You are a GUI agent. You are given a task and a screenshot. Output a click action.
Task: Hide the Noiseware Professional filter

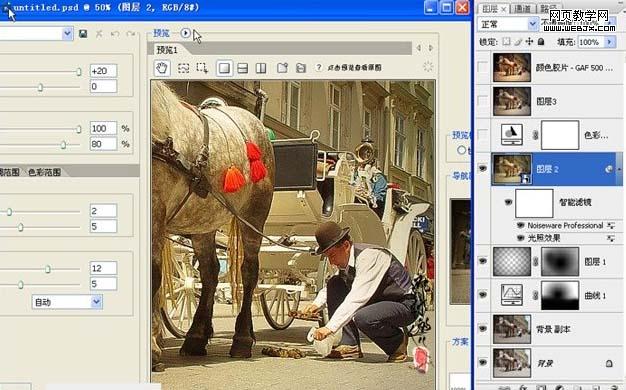(520, 226)
